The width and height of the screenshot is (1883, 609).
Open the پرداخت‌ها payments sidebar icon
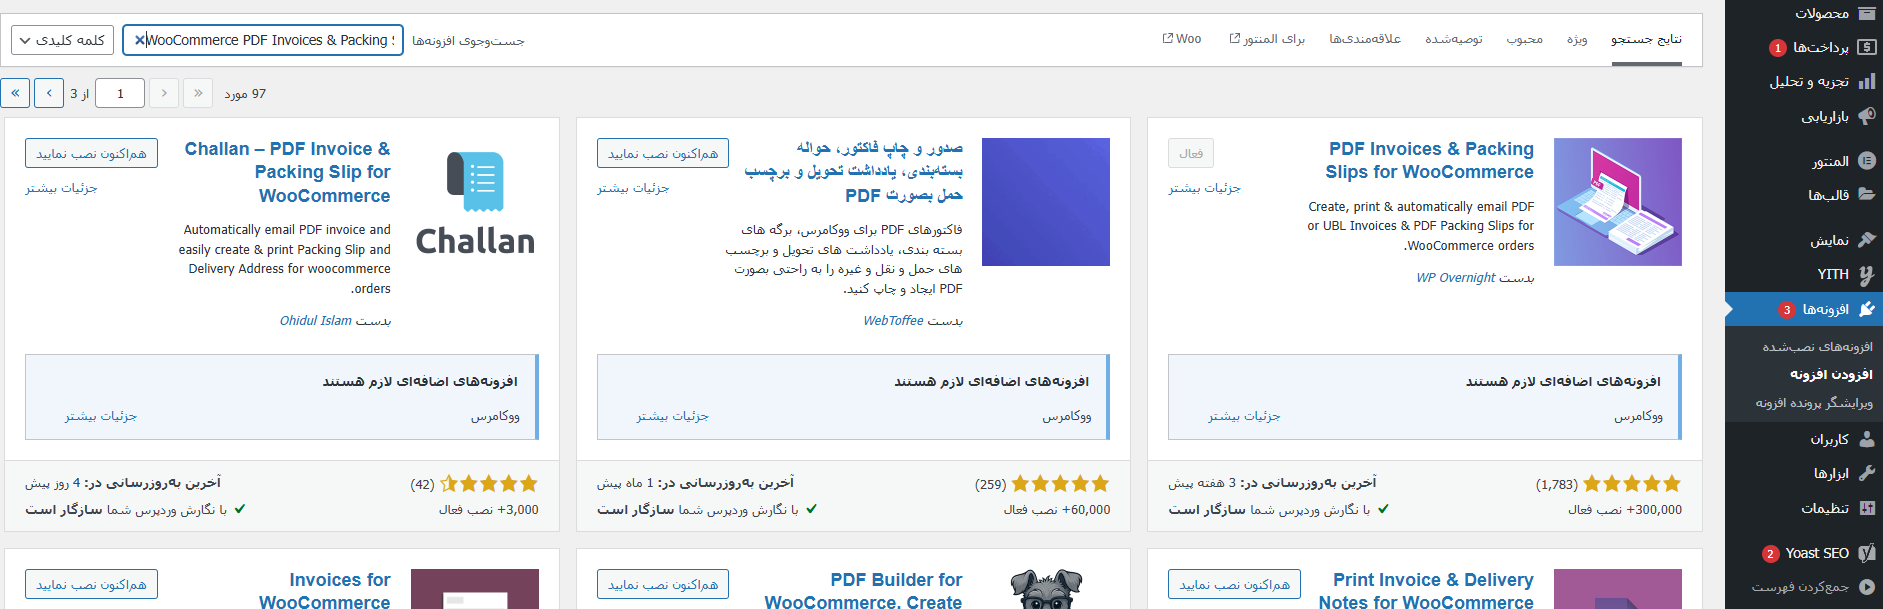(1866, 47)
